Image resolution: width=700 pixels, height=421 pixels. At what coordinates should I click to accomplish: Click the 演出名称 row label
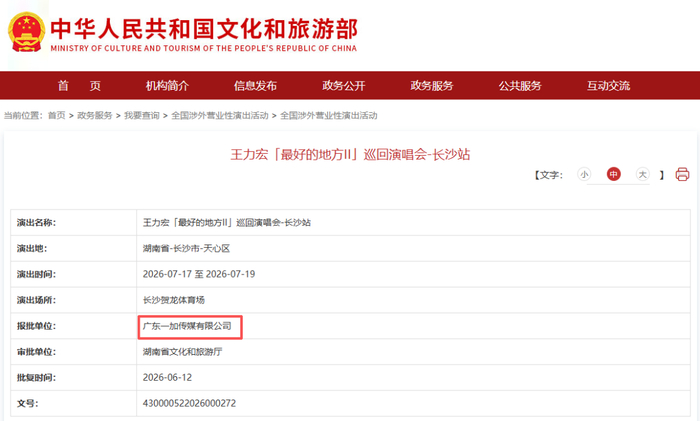(36, 222)
